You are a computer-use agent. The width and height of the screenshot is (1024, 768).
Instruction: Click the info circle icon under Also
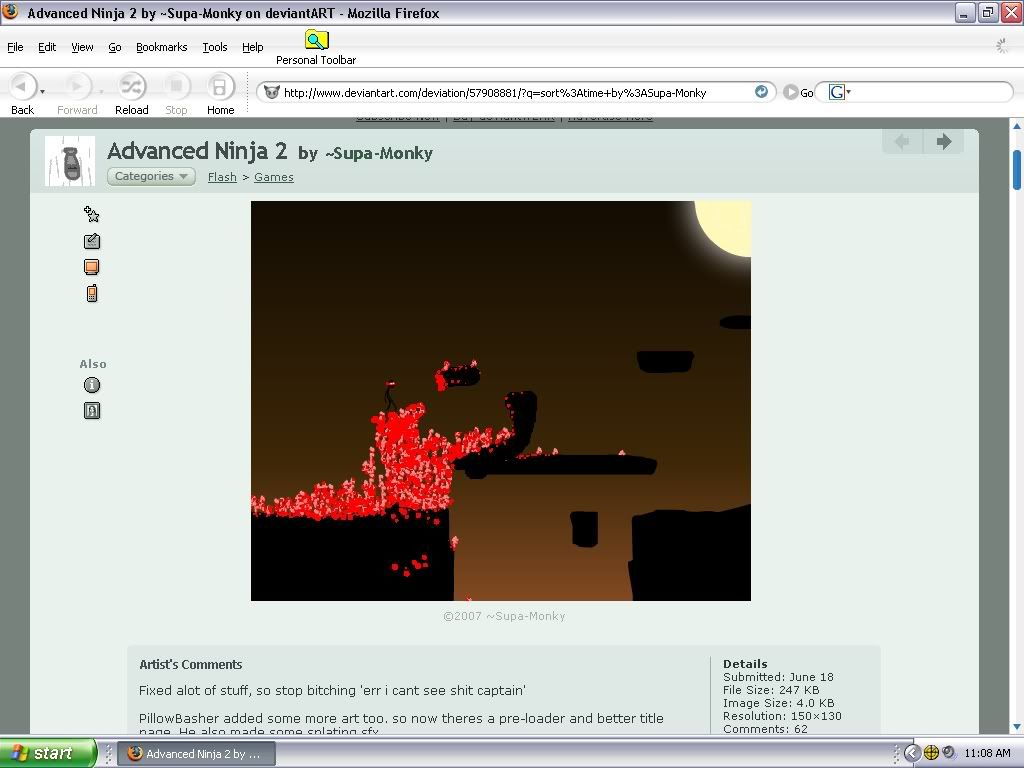[x=92, y=385]
